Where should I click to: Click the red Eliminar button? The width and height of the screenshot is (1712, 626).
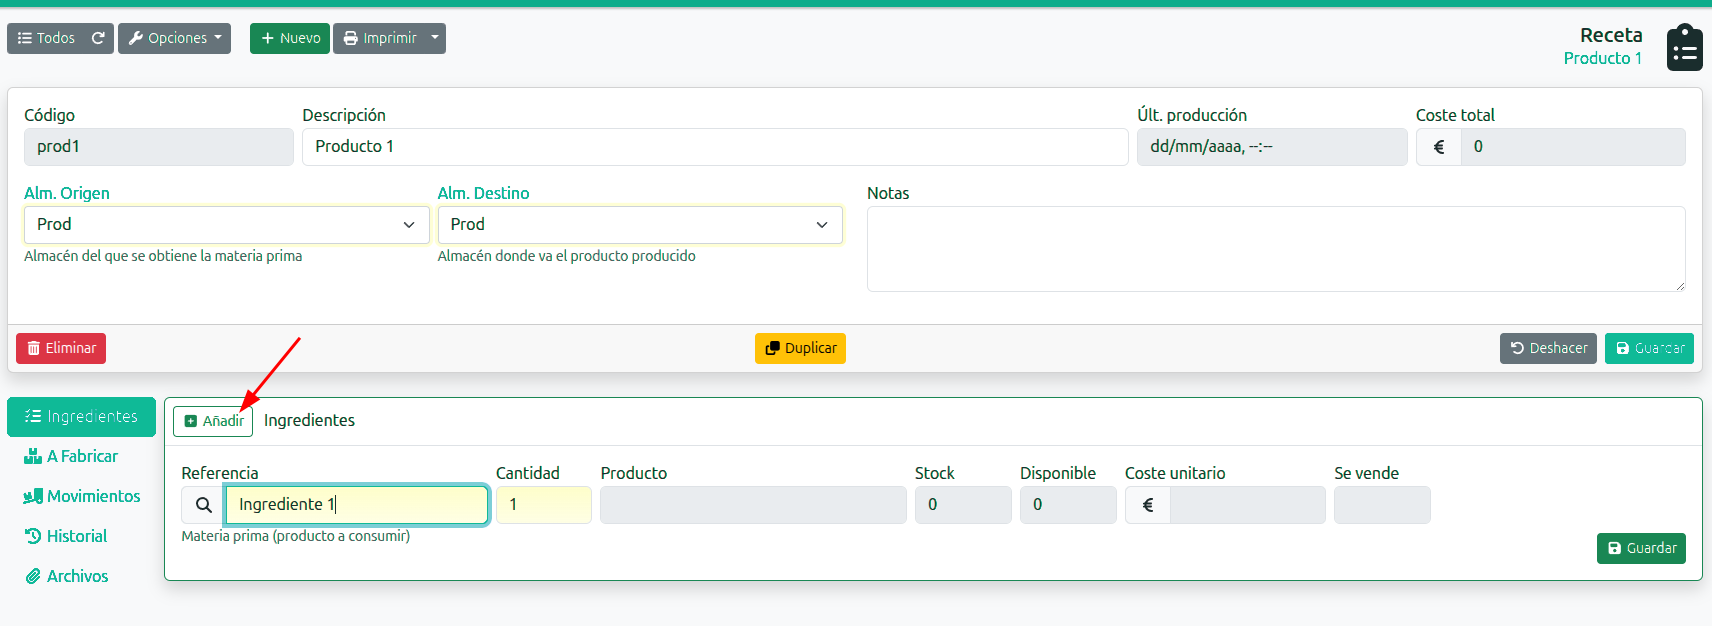tap(61, 348)
